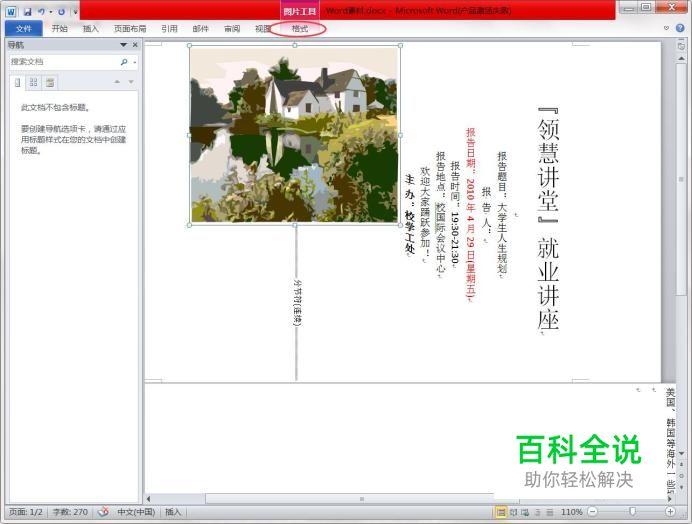Image resolution: width=692 pixels, height=524 pixels.
Task: Browse search results tab in navigation pane
Action: tap(50, 83)
